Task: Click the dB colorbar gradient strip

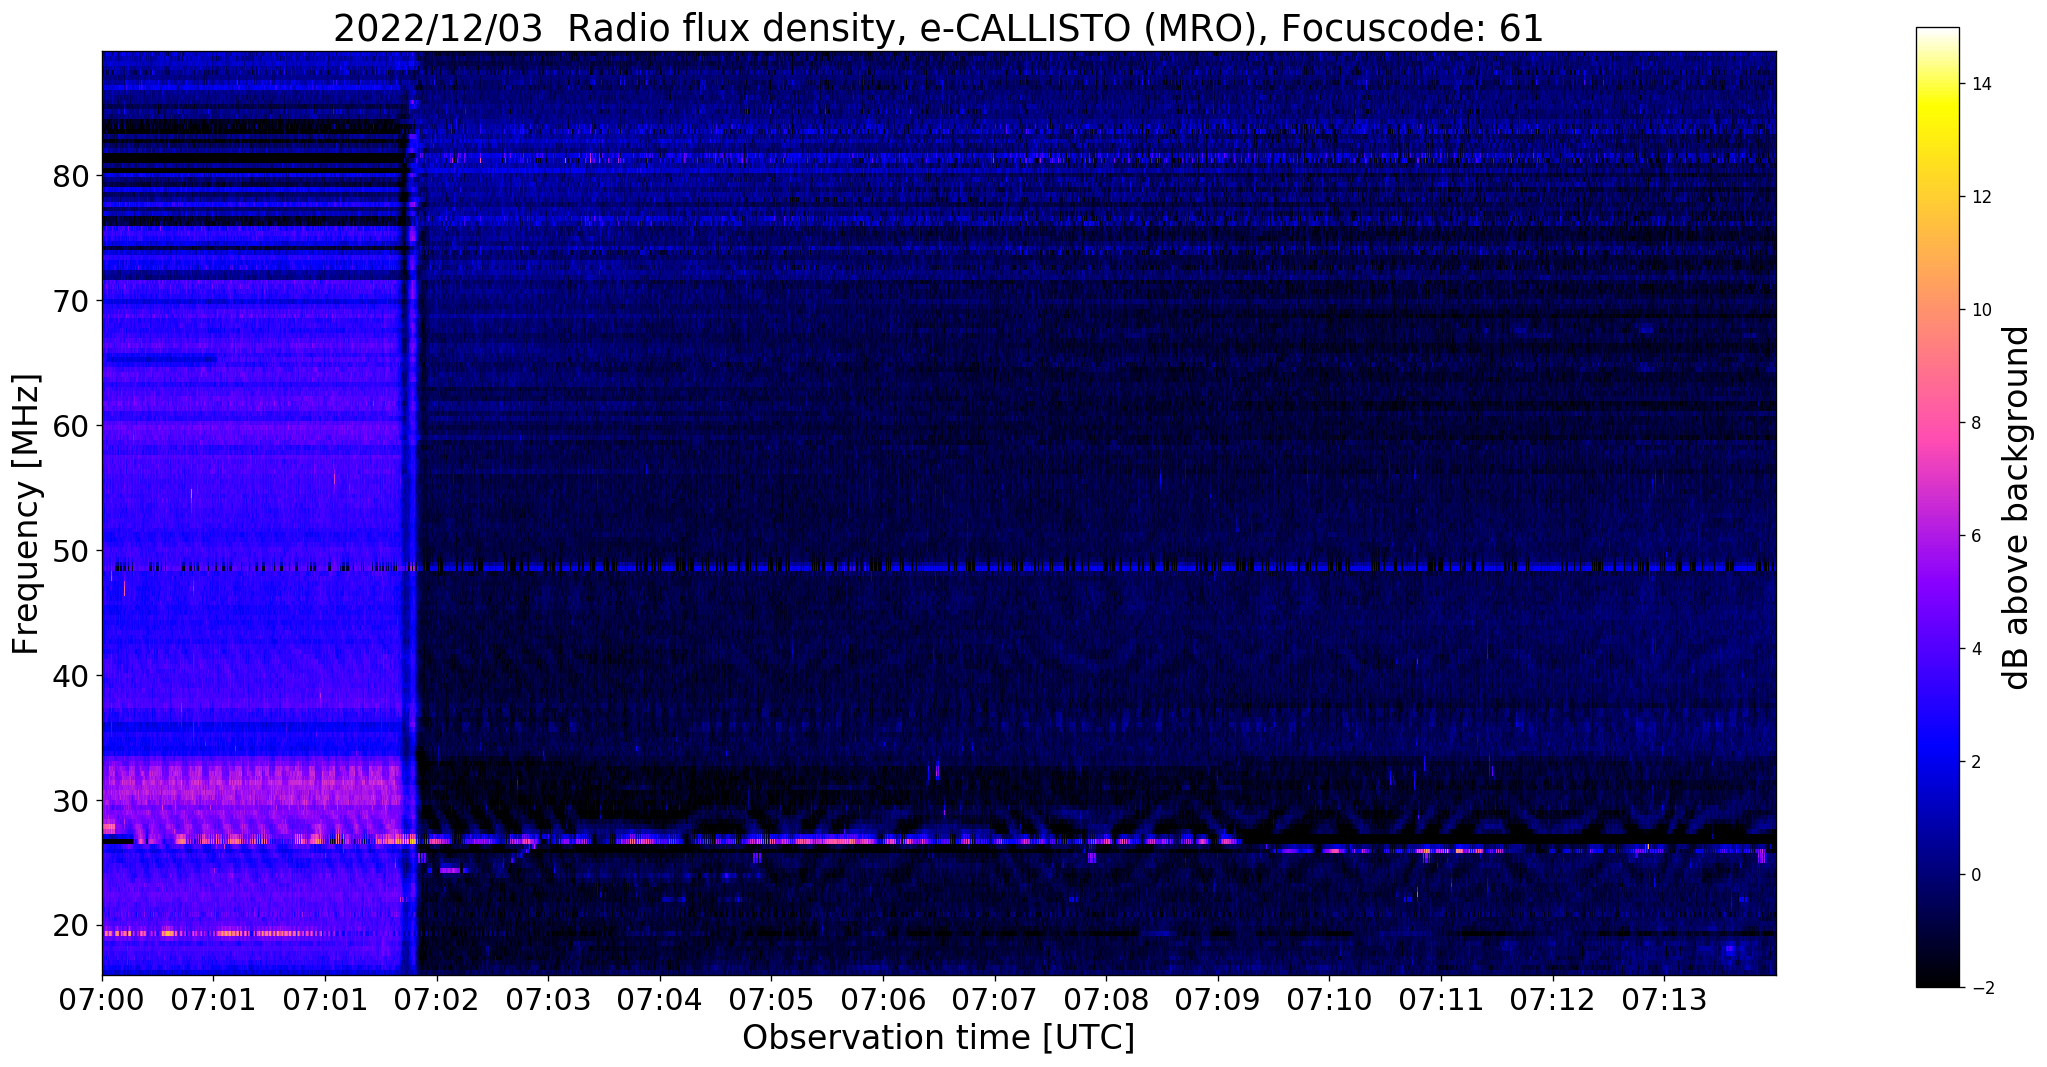Action: click(1937, 507)
